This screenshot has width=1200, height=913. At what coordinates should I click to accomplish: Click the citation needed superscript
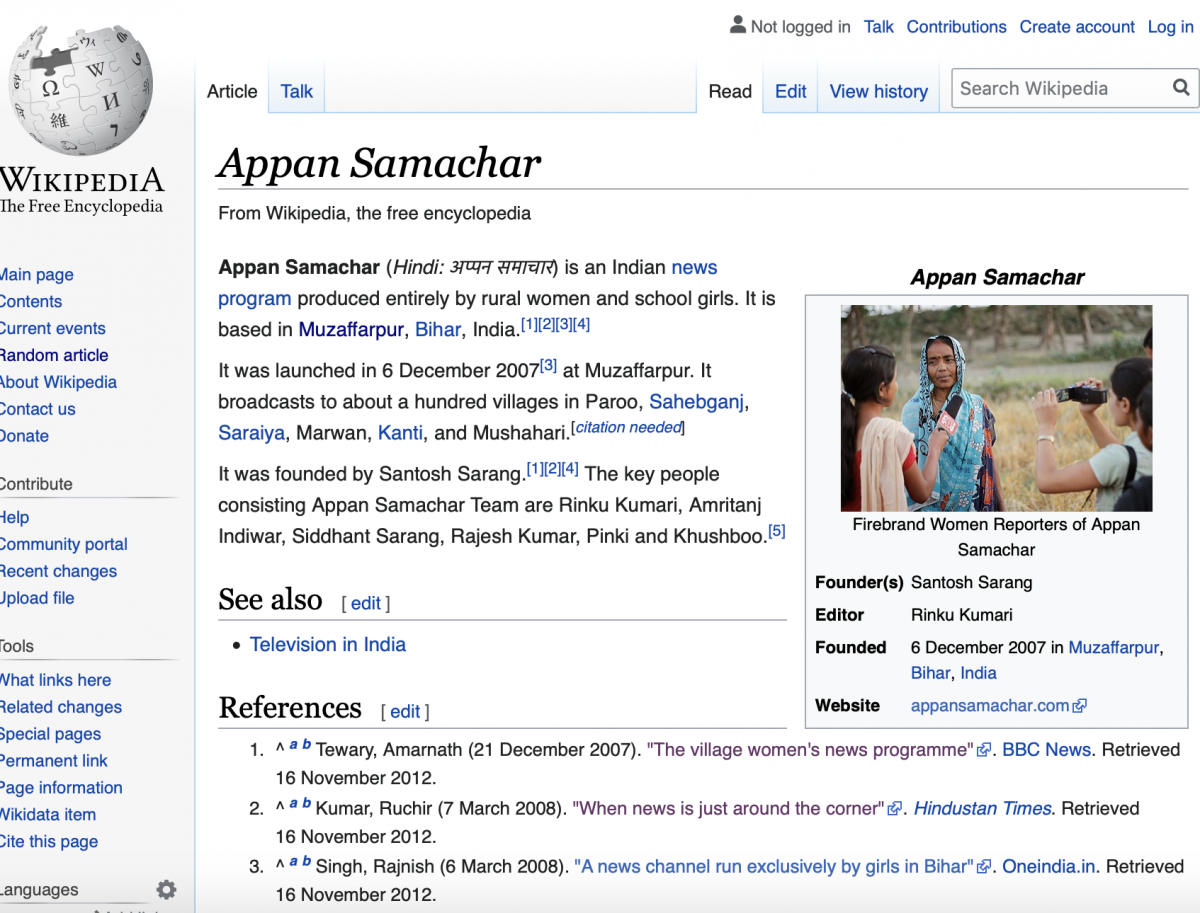pyautogui.click(x=628, y=428)
